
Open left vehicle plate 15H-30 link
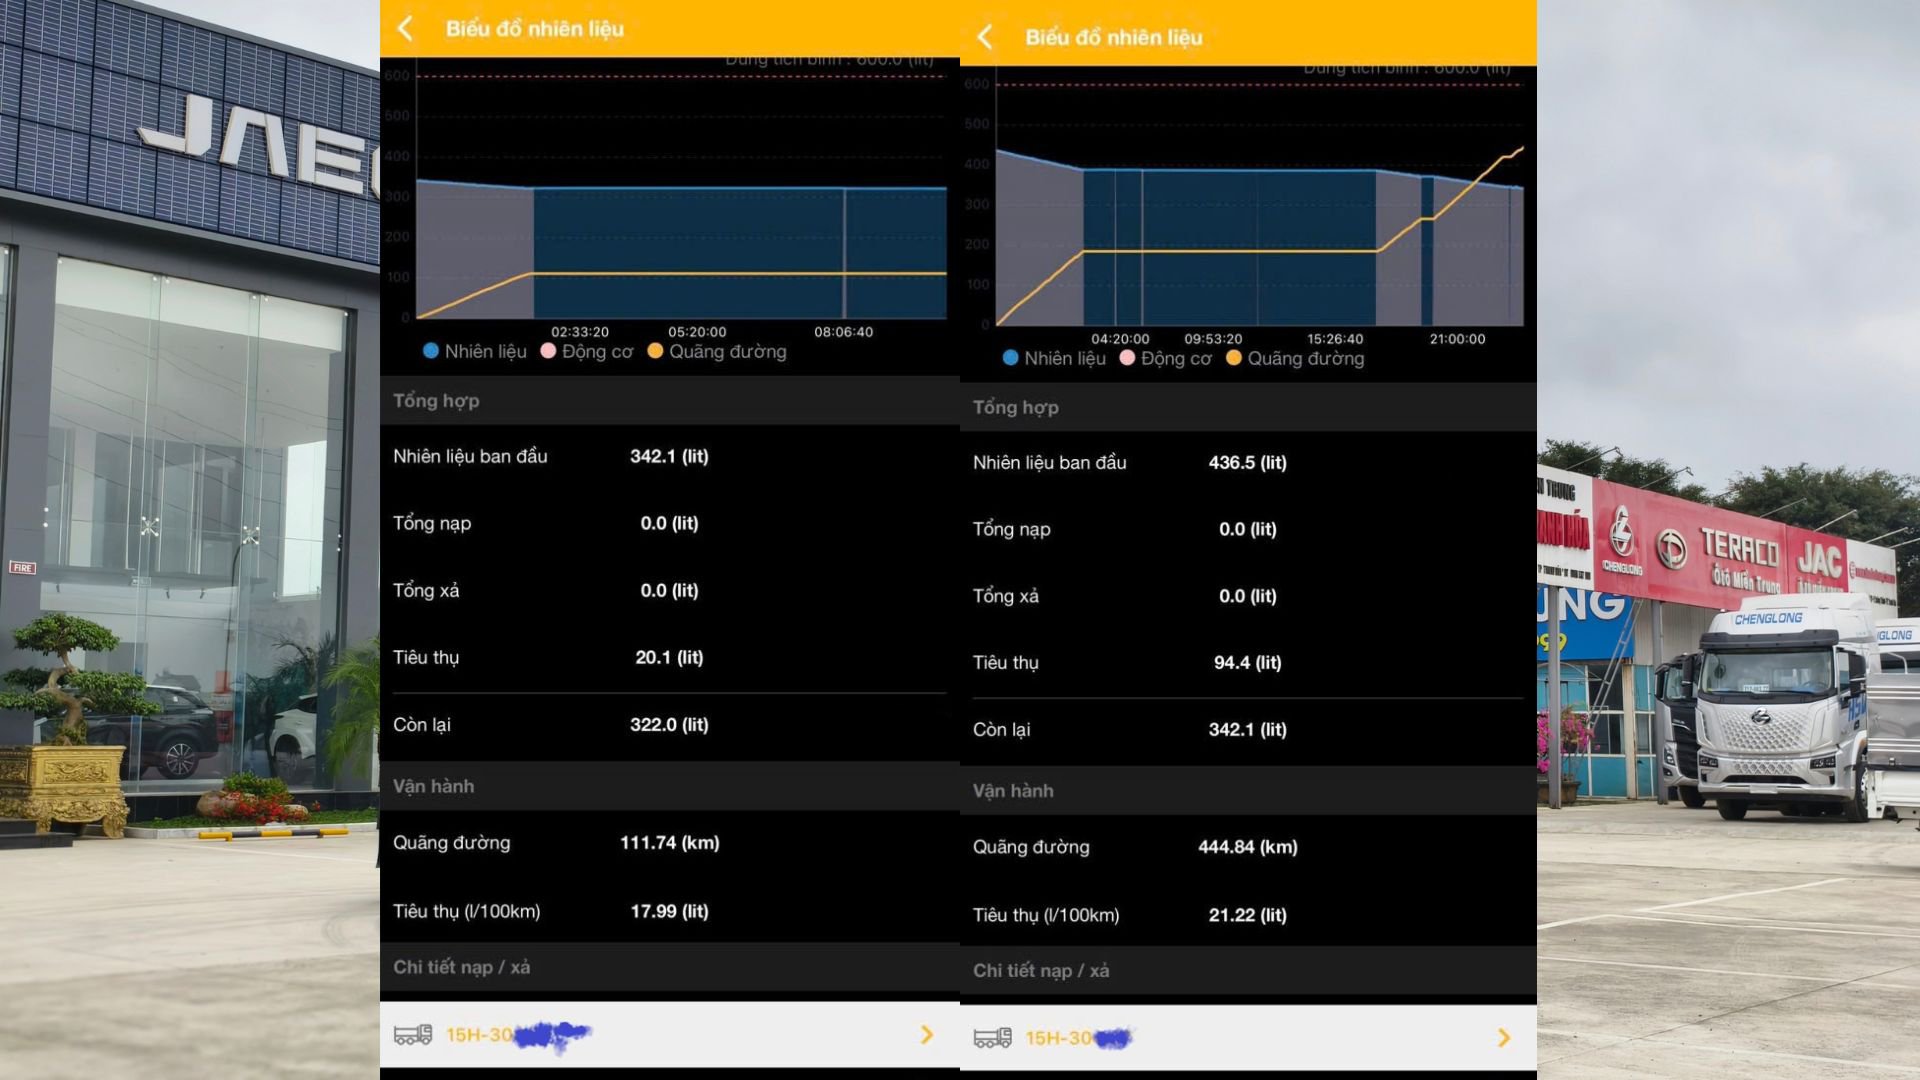(480, 1035)
